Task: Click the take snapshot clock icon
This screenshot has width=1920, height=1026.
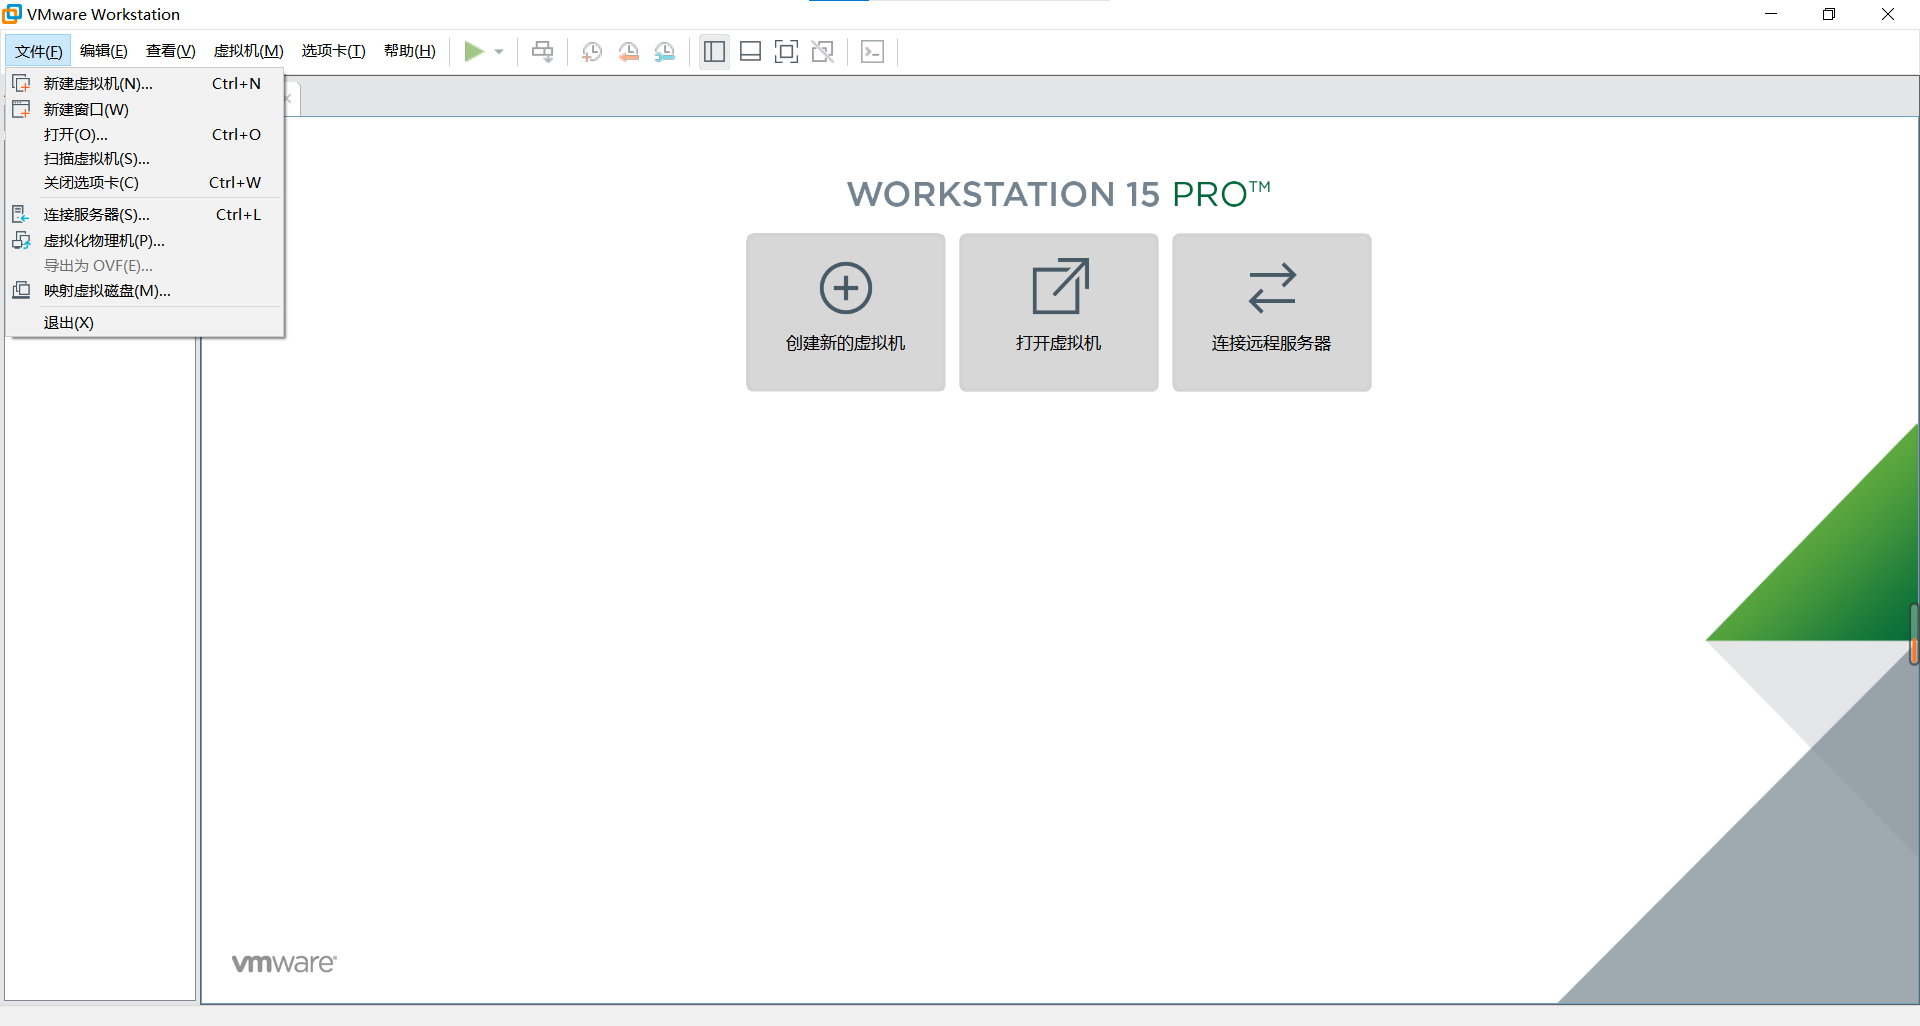Action: pos(592,52)
